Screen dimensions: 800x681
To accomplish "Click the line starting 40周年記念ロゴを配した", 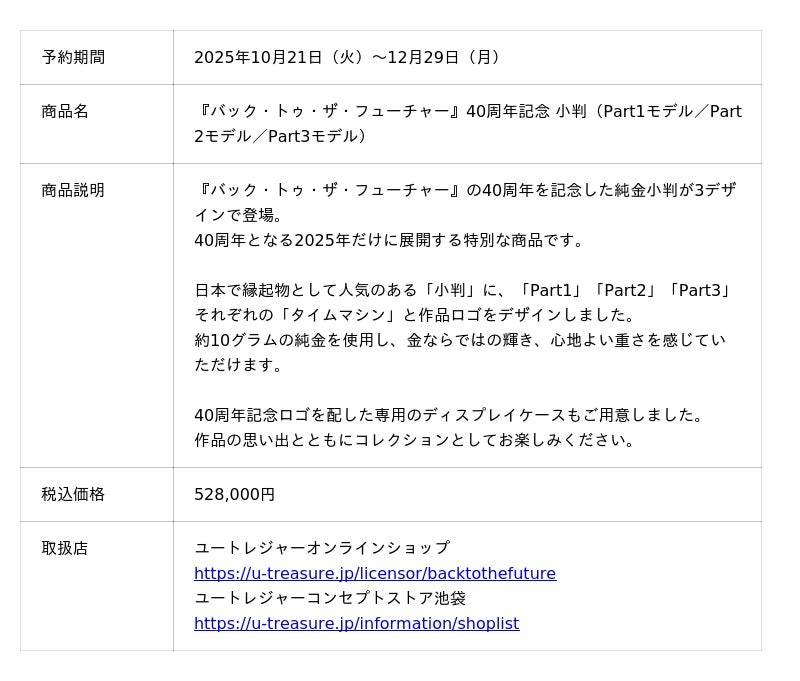I will 450,415.
